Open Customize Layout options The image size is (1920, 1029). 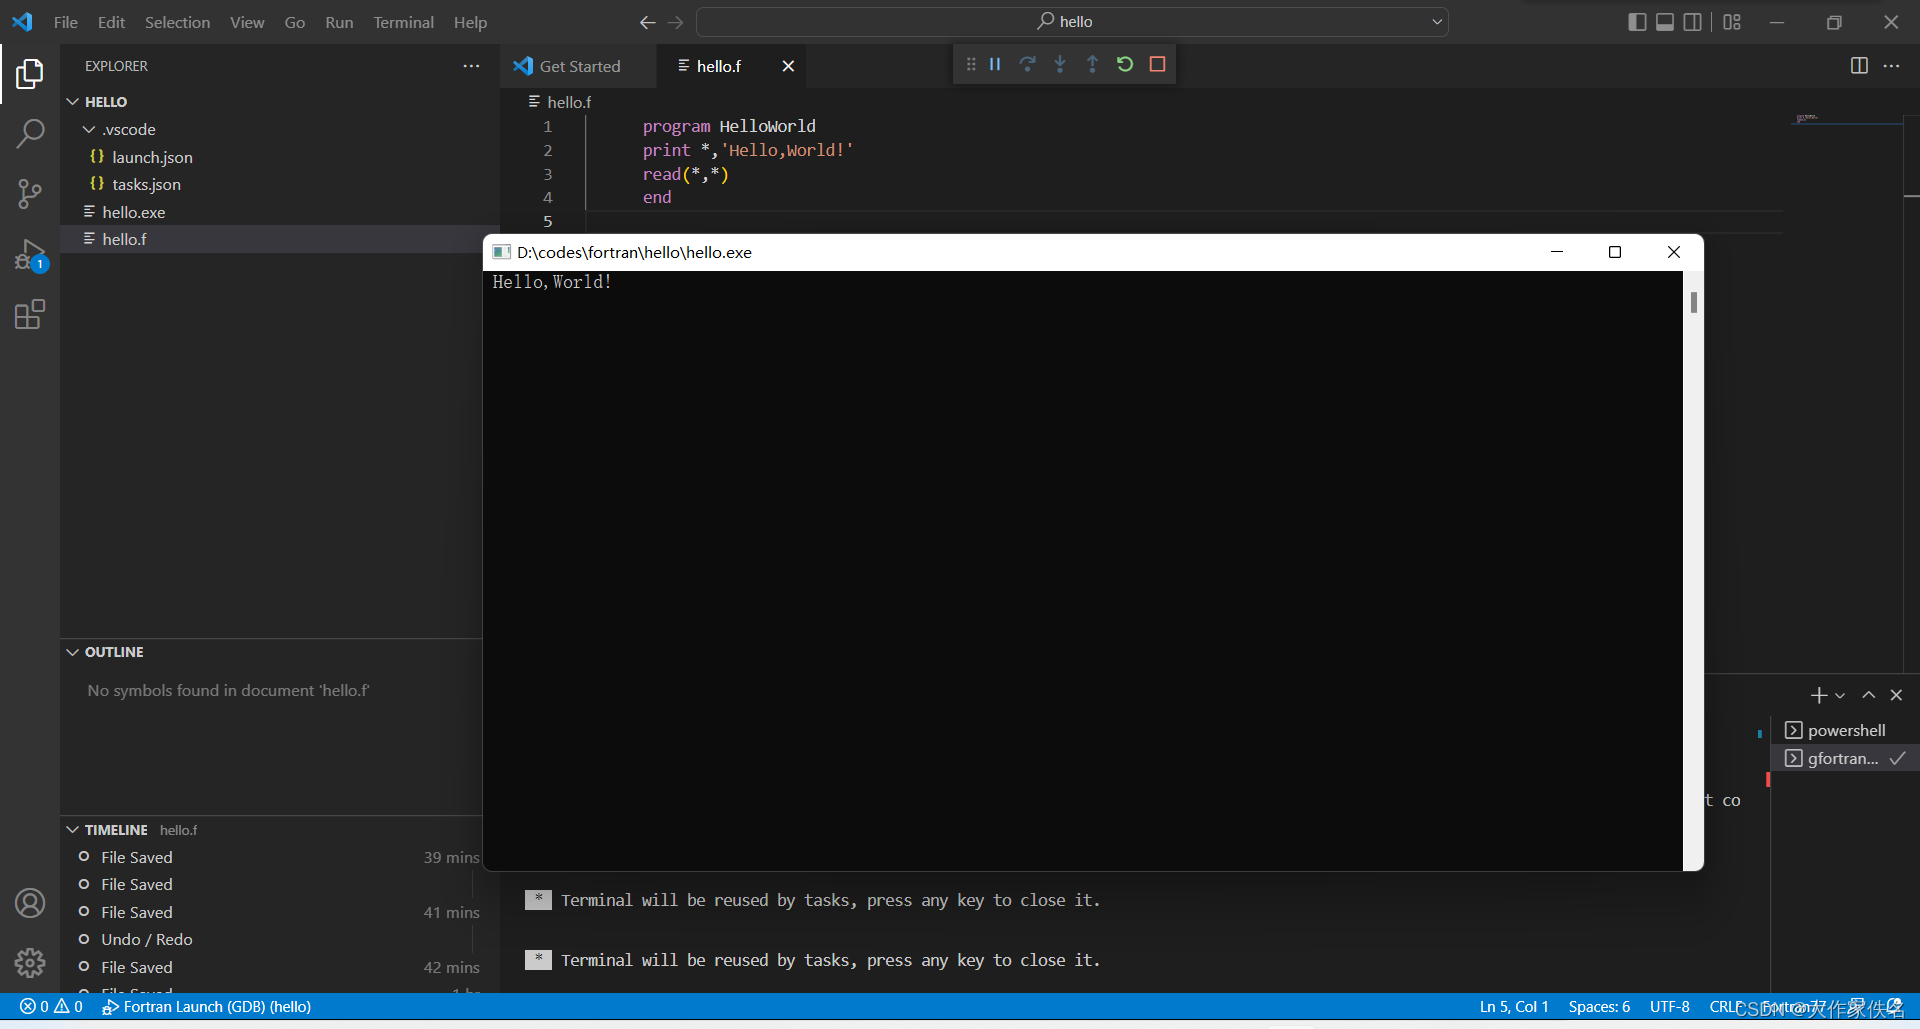[1732, 22]
